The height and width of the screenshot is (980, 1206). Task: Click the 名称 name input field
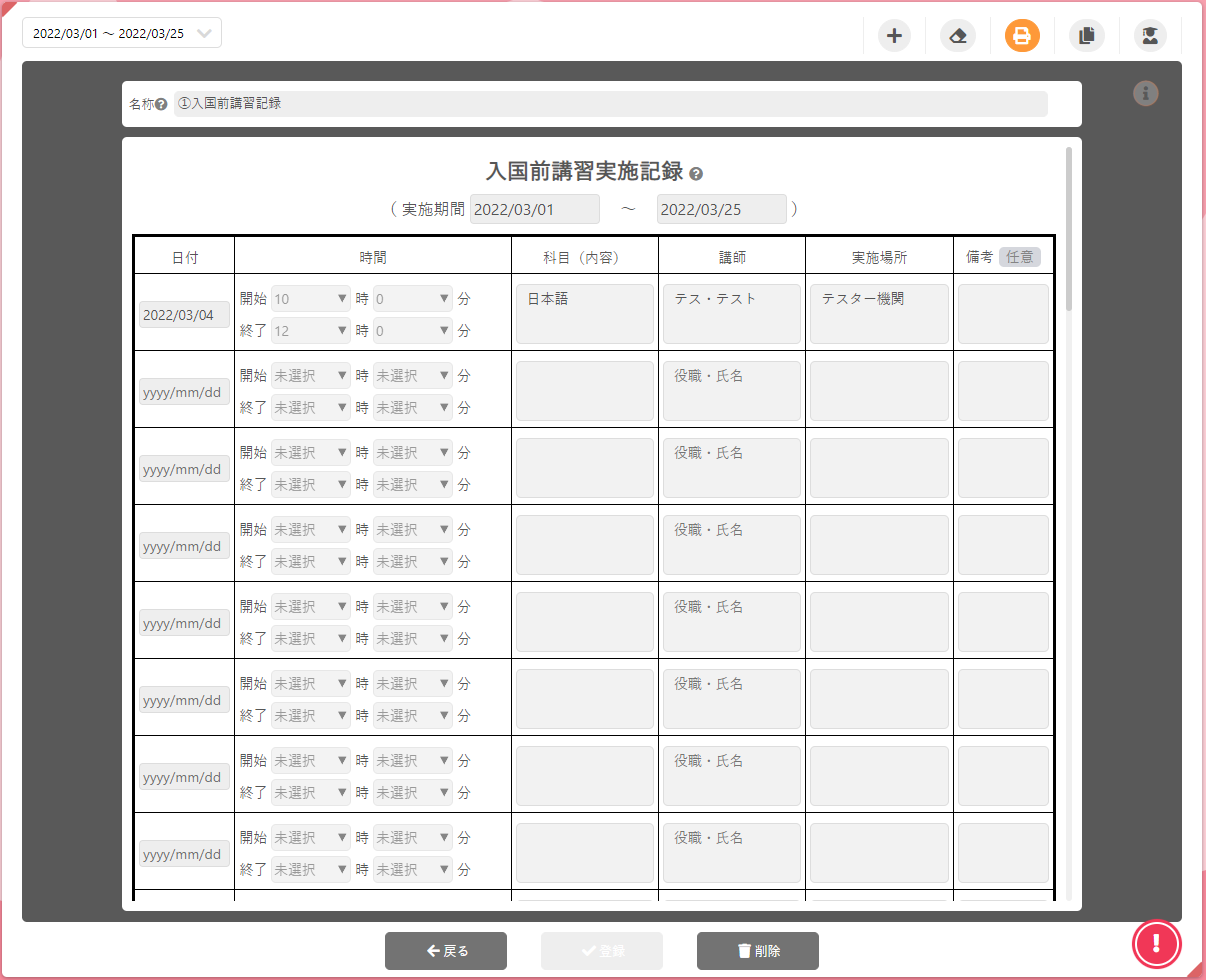pyautogui.click(x=610, y=104)
